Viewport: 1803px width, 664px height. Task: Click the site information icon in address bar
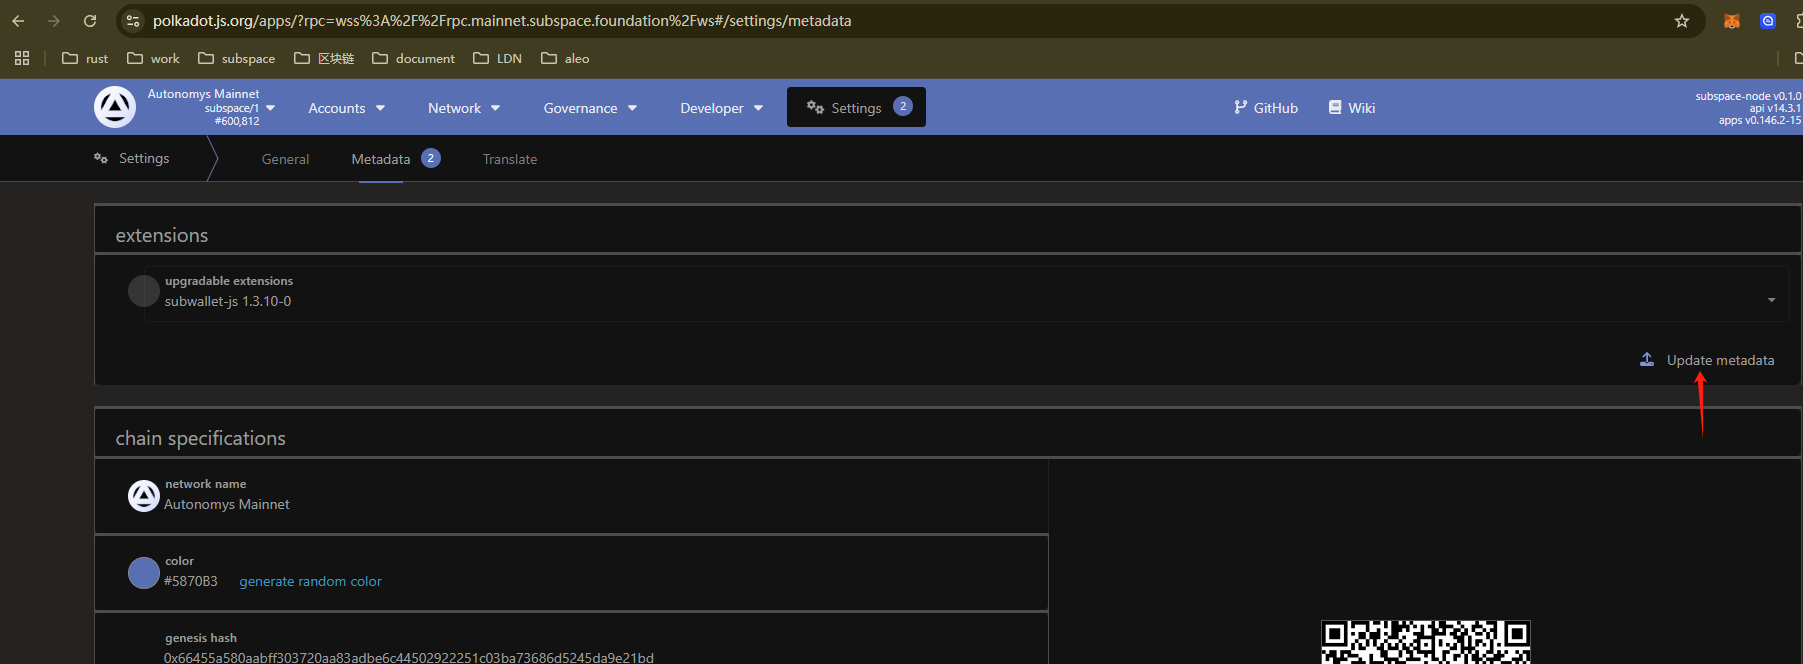(x=133, y=21)
